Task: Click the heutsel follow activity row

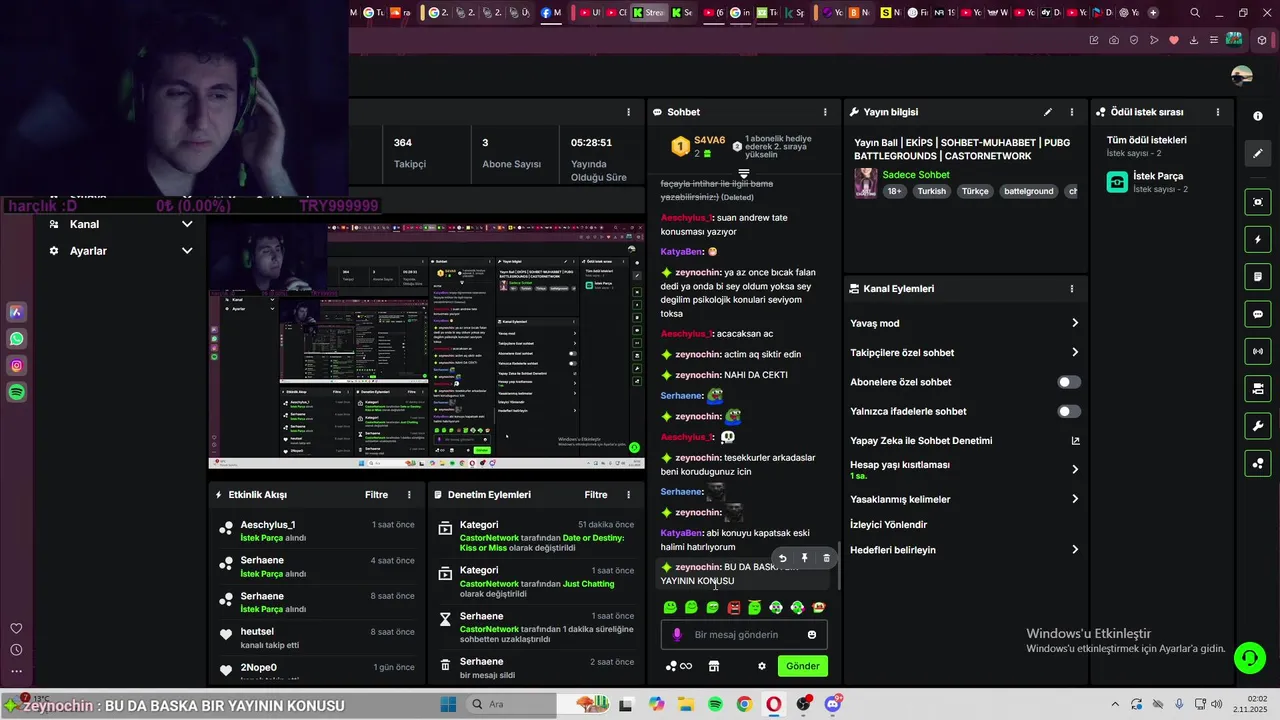Action: tap(316, 638)
